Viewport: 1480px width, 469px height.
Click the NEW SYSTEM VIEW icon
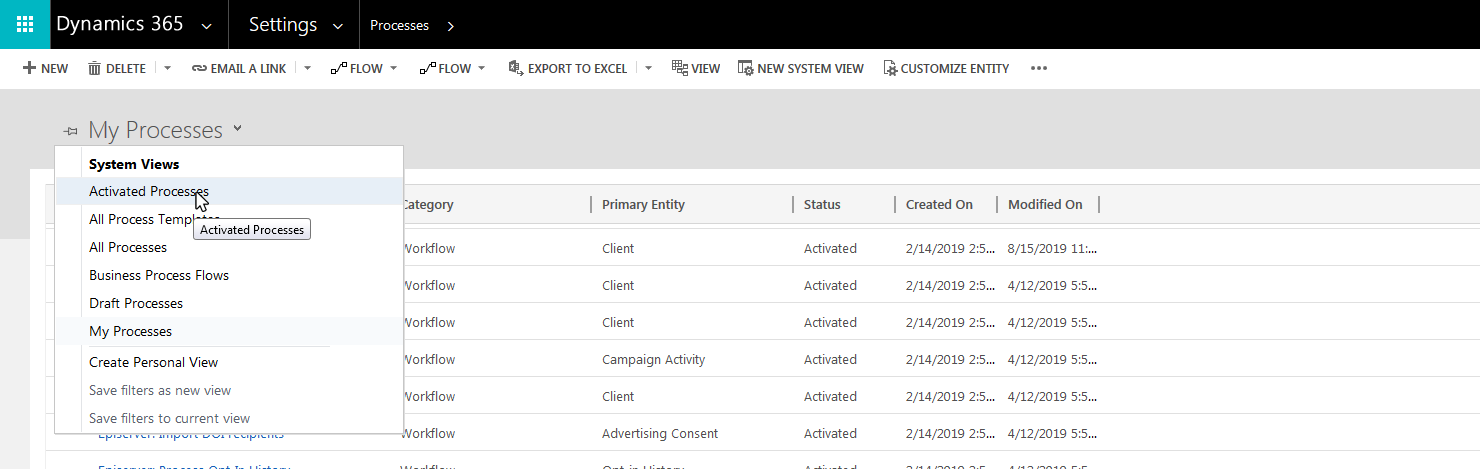745,69
